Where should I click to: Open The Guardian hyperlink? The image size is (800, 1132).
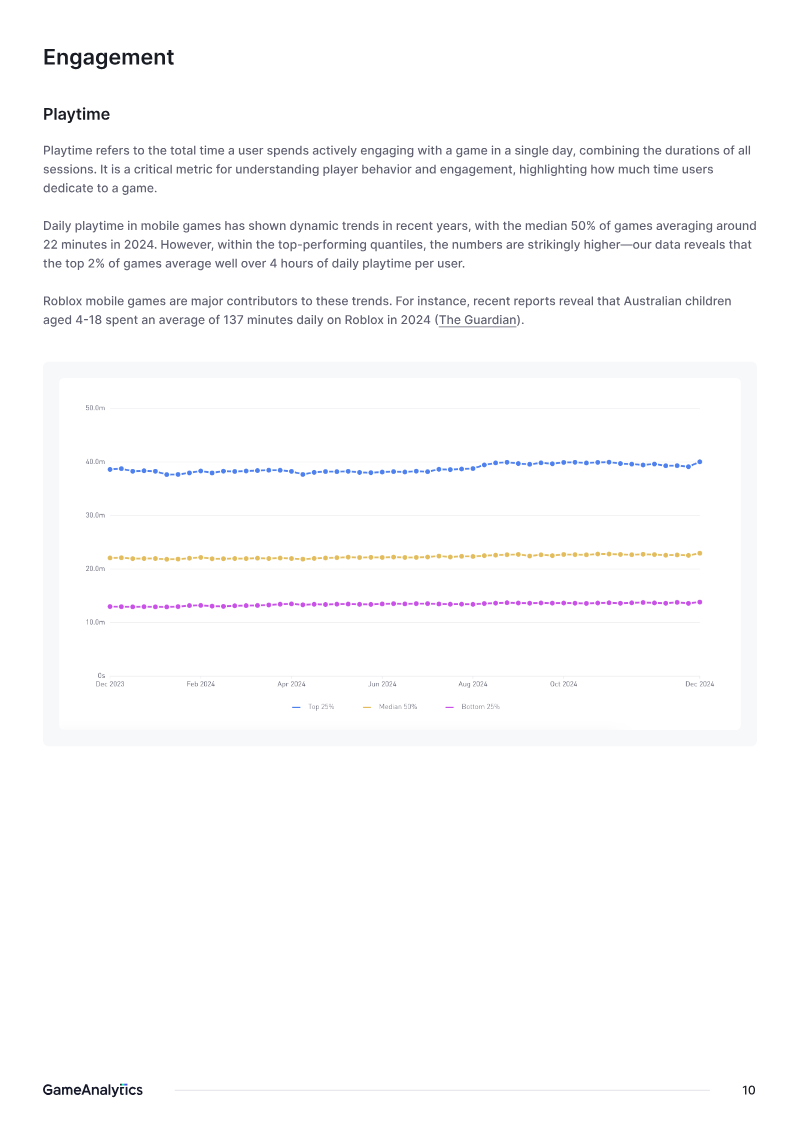[x=478, y=320]
